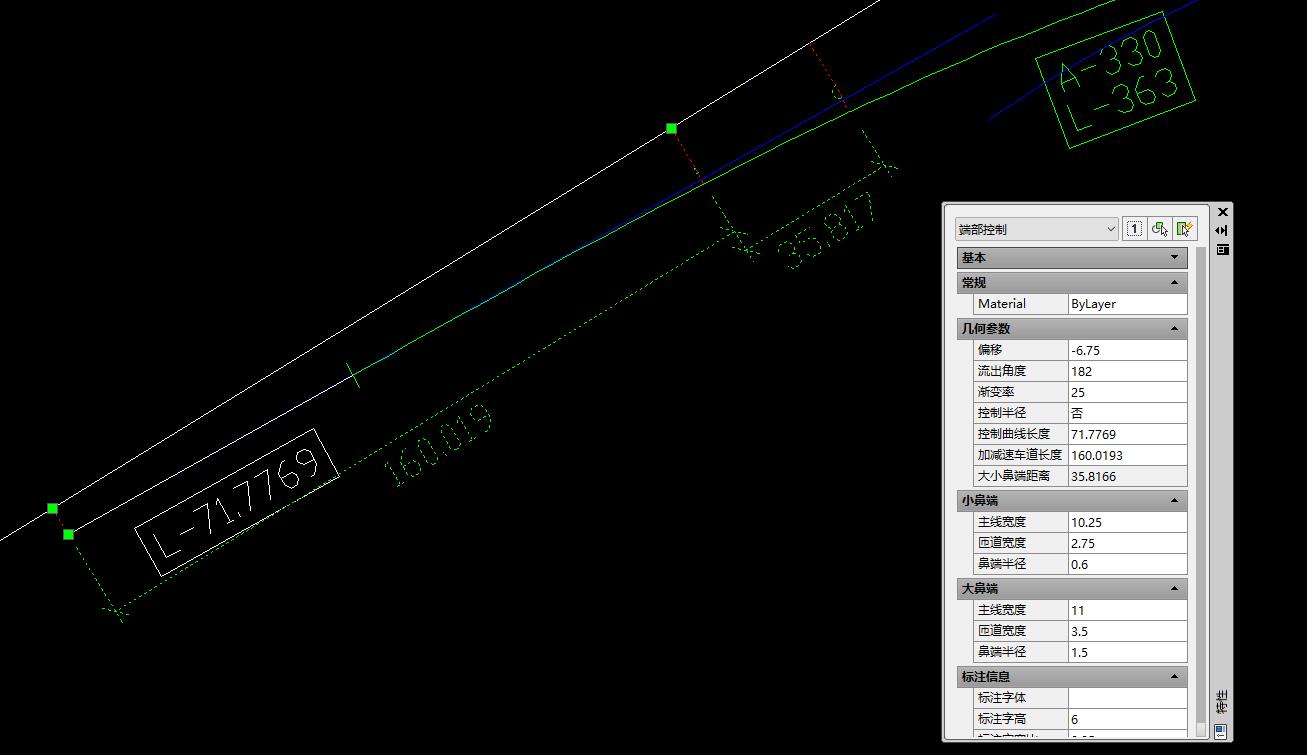Collapse the 几何参数 section

pyautogui.click(x=1174, y=329)
